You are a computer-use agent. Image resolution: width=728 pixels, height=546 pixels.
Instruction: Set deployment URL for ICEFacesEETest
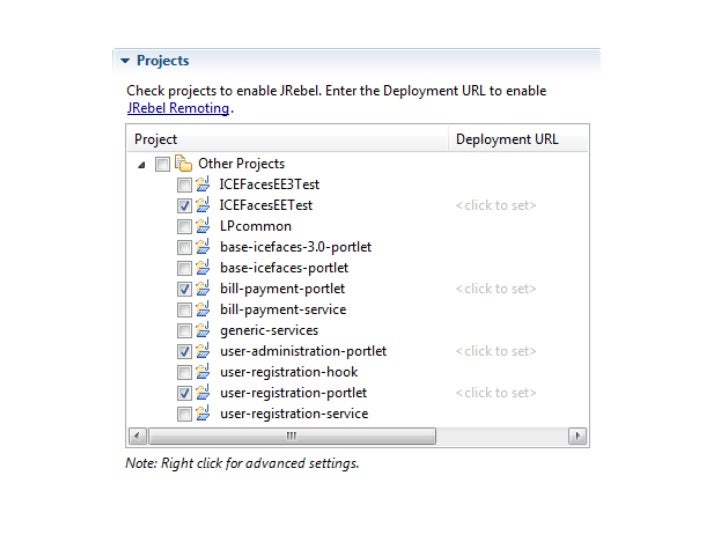point(495,205)
